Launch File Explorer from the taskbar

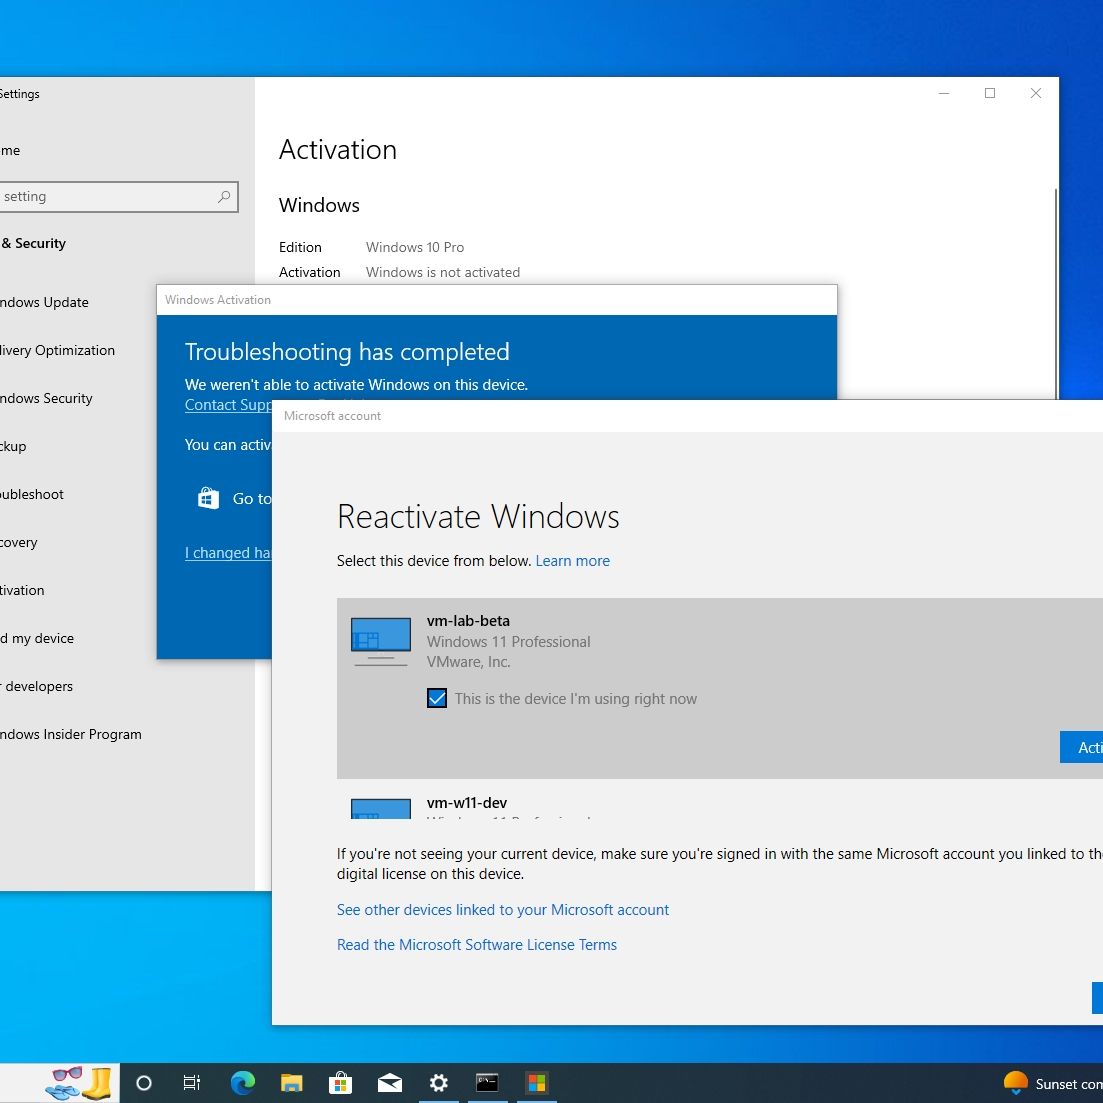(291, 1083)
